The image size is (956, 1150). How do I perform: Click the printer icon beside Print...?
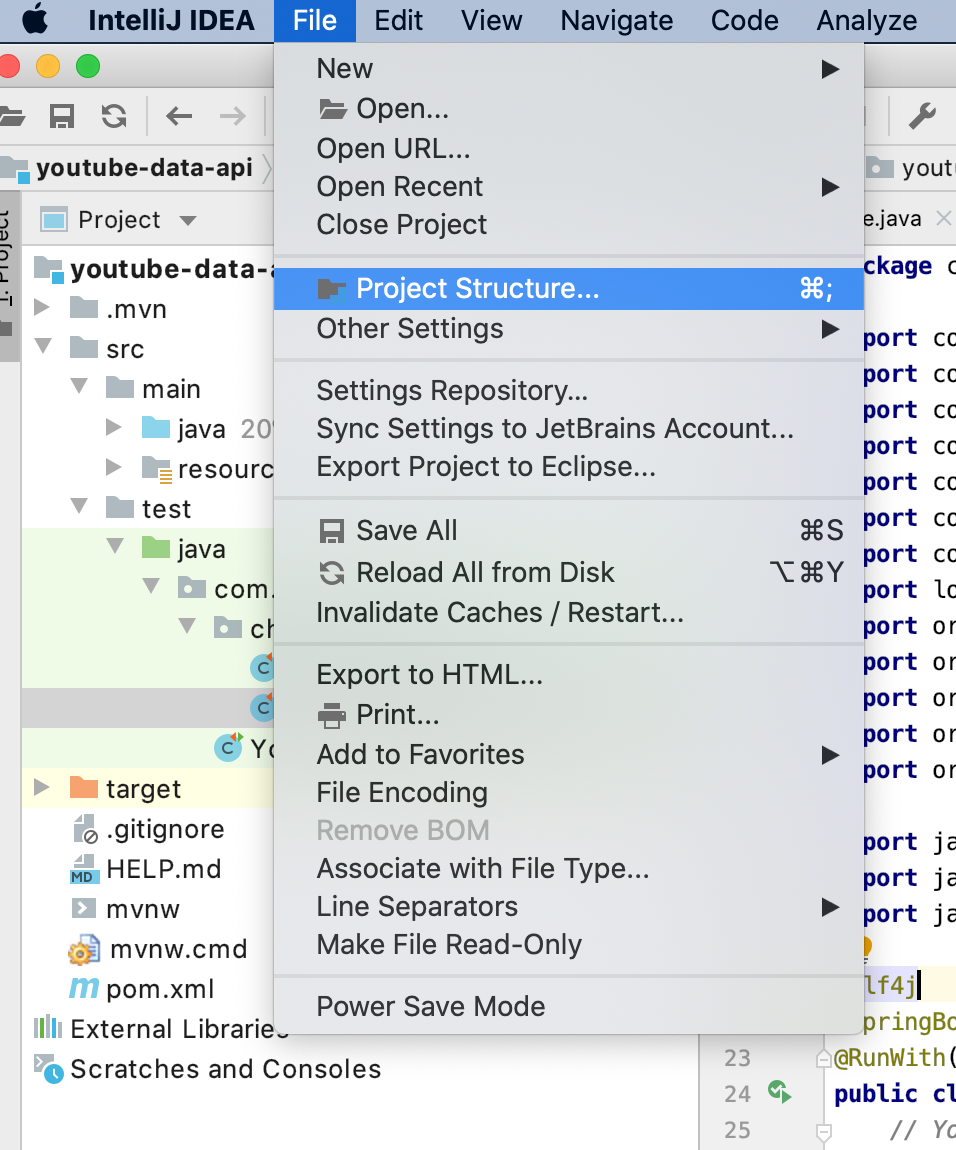332,715
